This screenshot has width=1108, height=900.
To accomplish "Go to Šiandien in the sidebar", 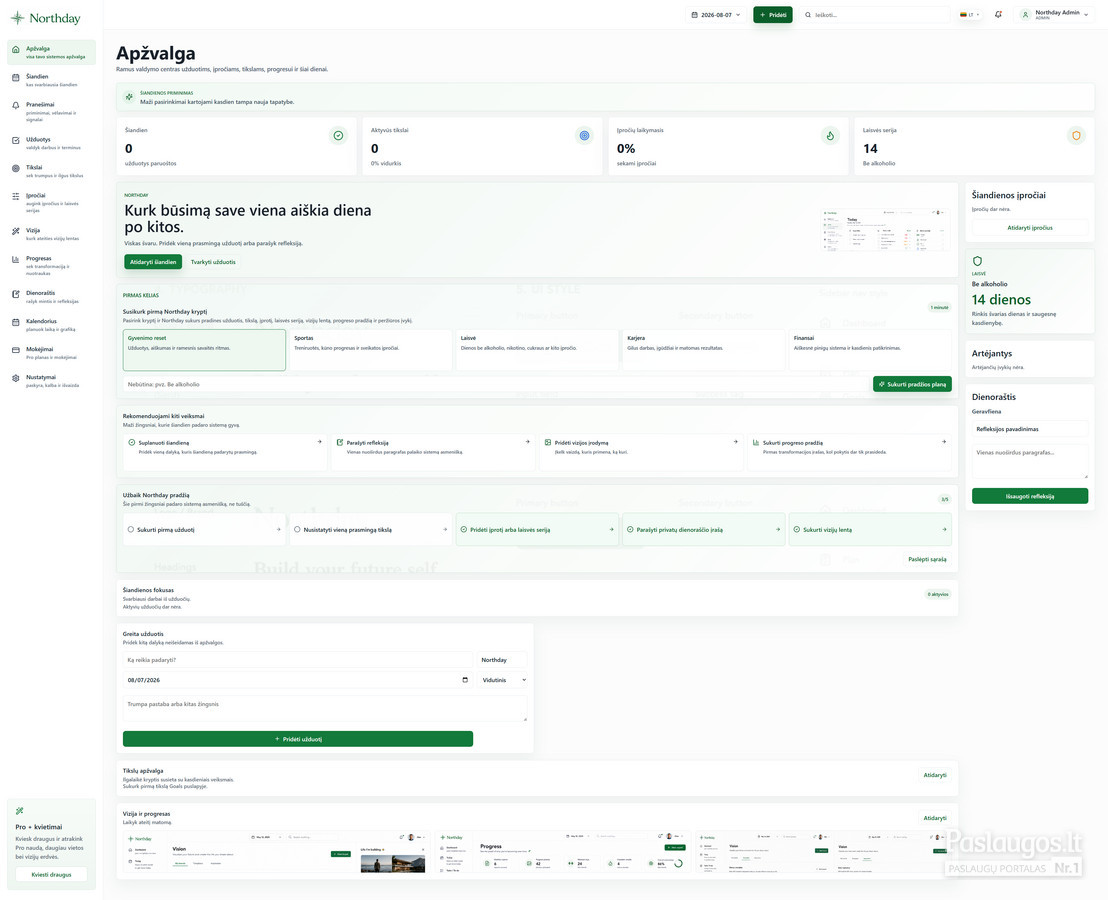I will tap(51, 80).
